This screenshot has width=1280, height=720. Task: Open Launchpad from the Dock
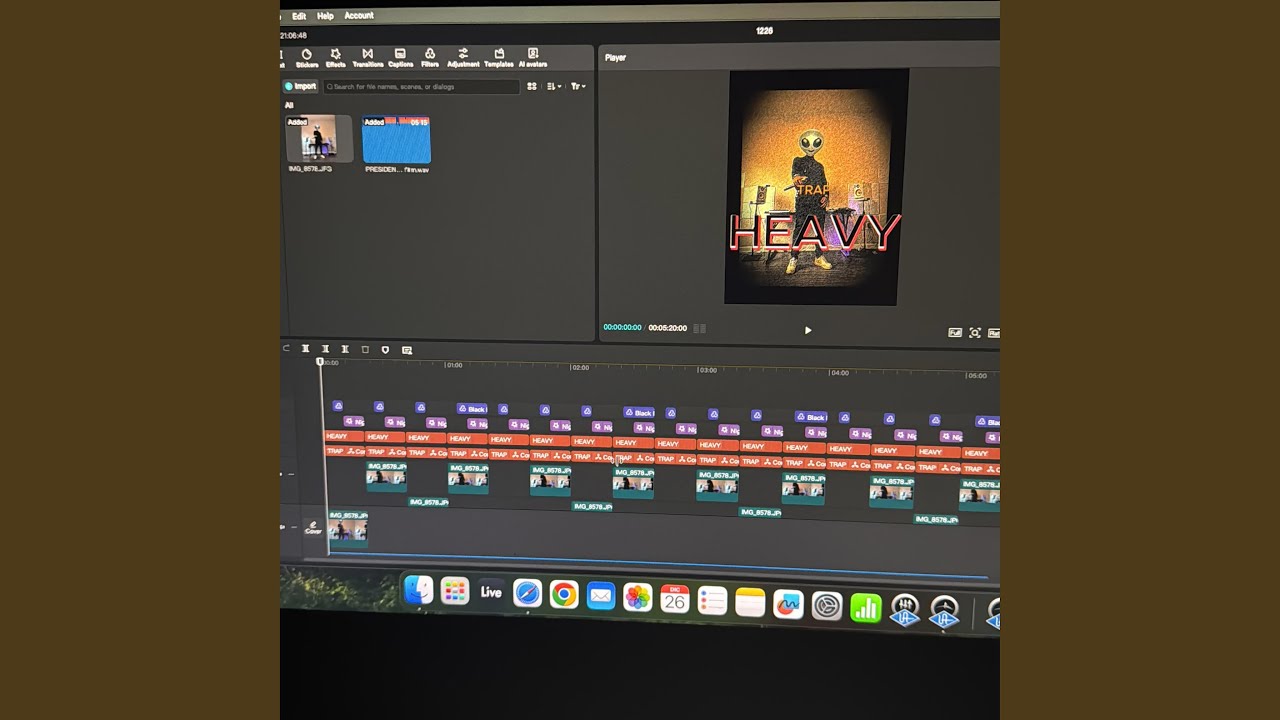click(x=455, y=592)
